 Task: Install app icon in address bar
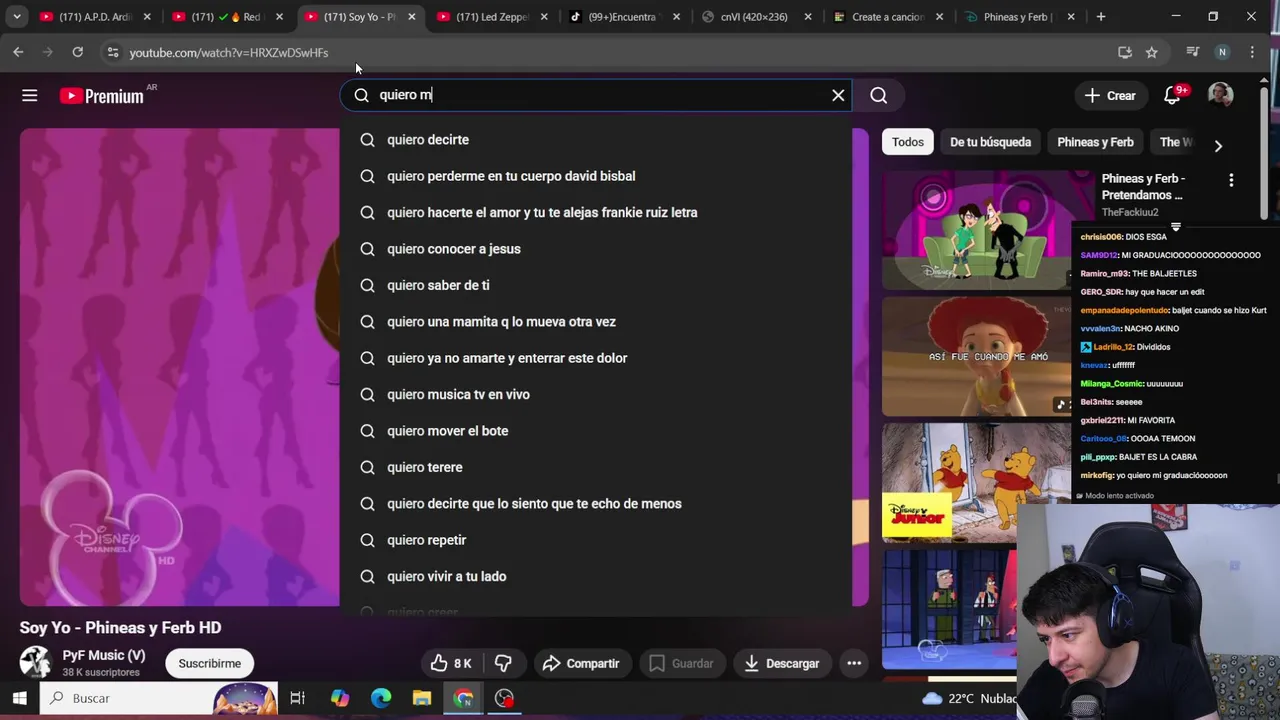click(1125, 52)
